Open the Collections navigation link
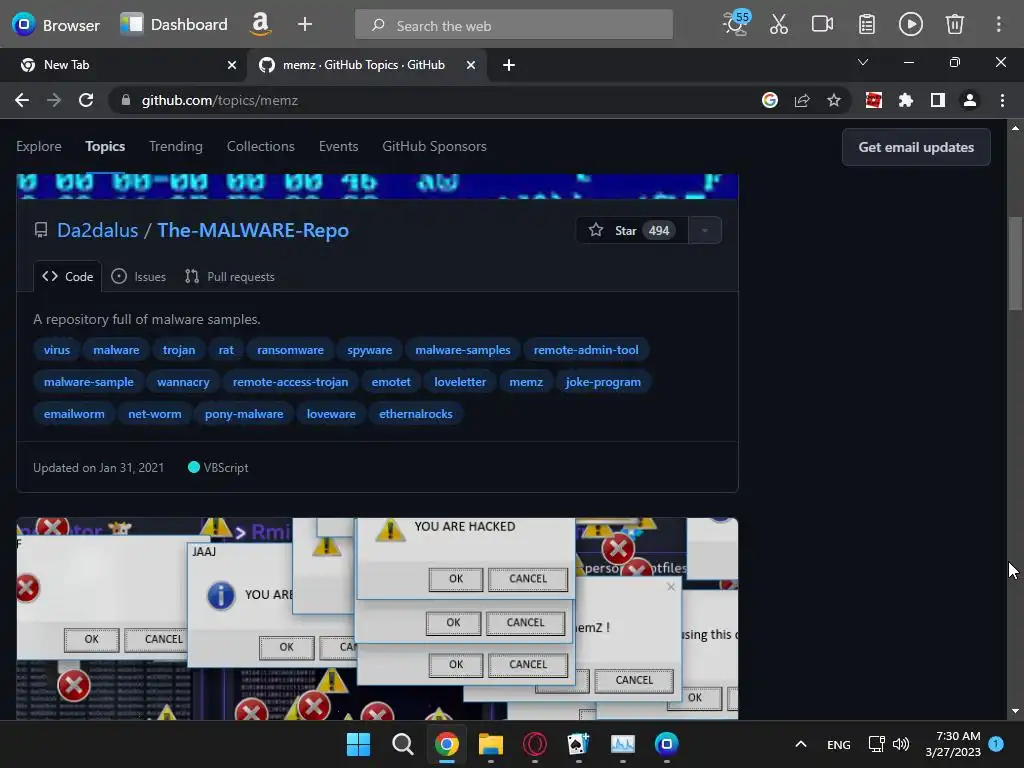 click(261, 146)
